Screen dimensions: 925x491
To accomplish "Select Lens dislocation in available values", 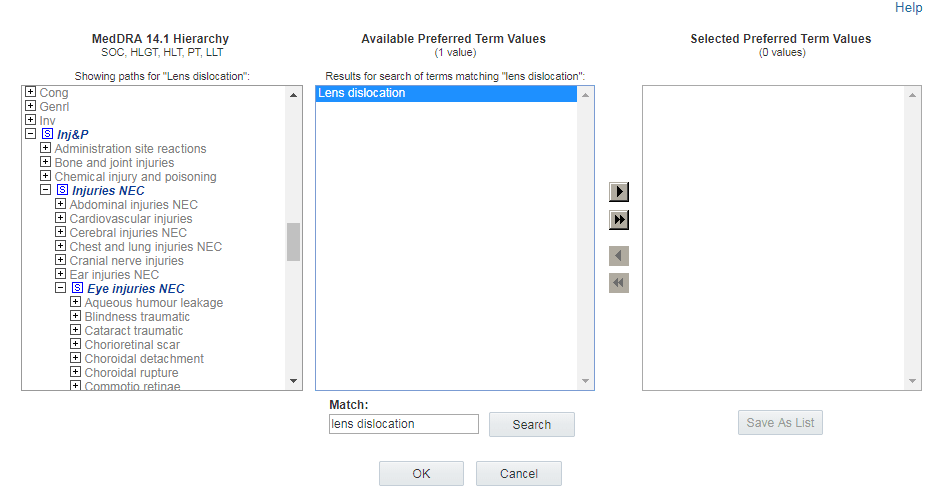I will click(x=446, y=93).
